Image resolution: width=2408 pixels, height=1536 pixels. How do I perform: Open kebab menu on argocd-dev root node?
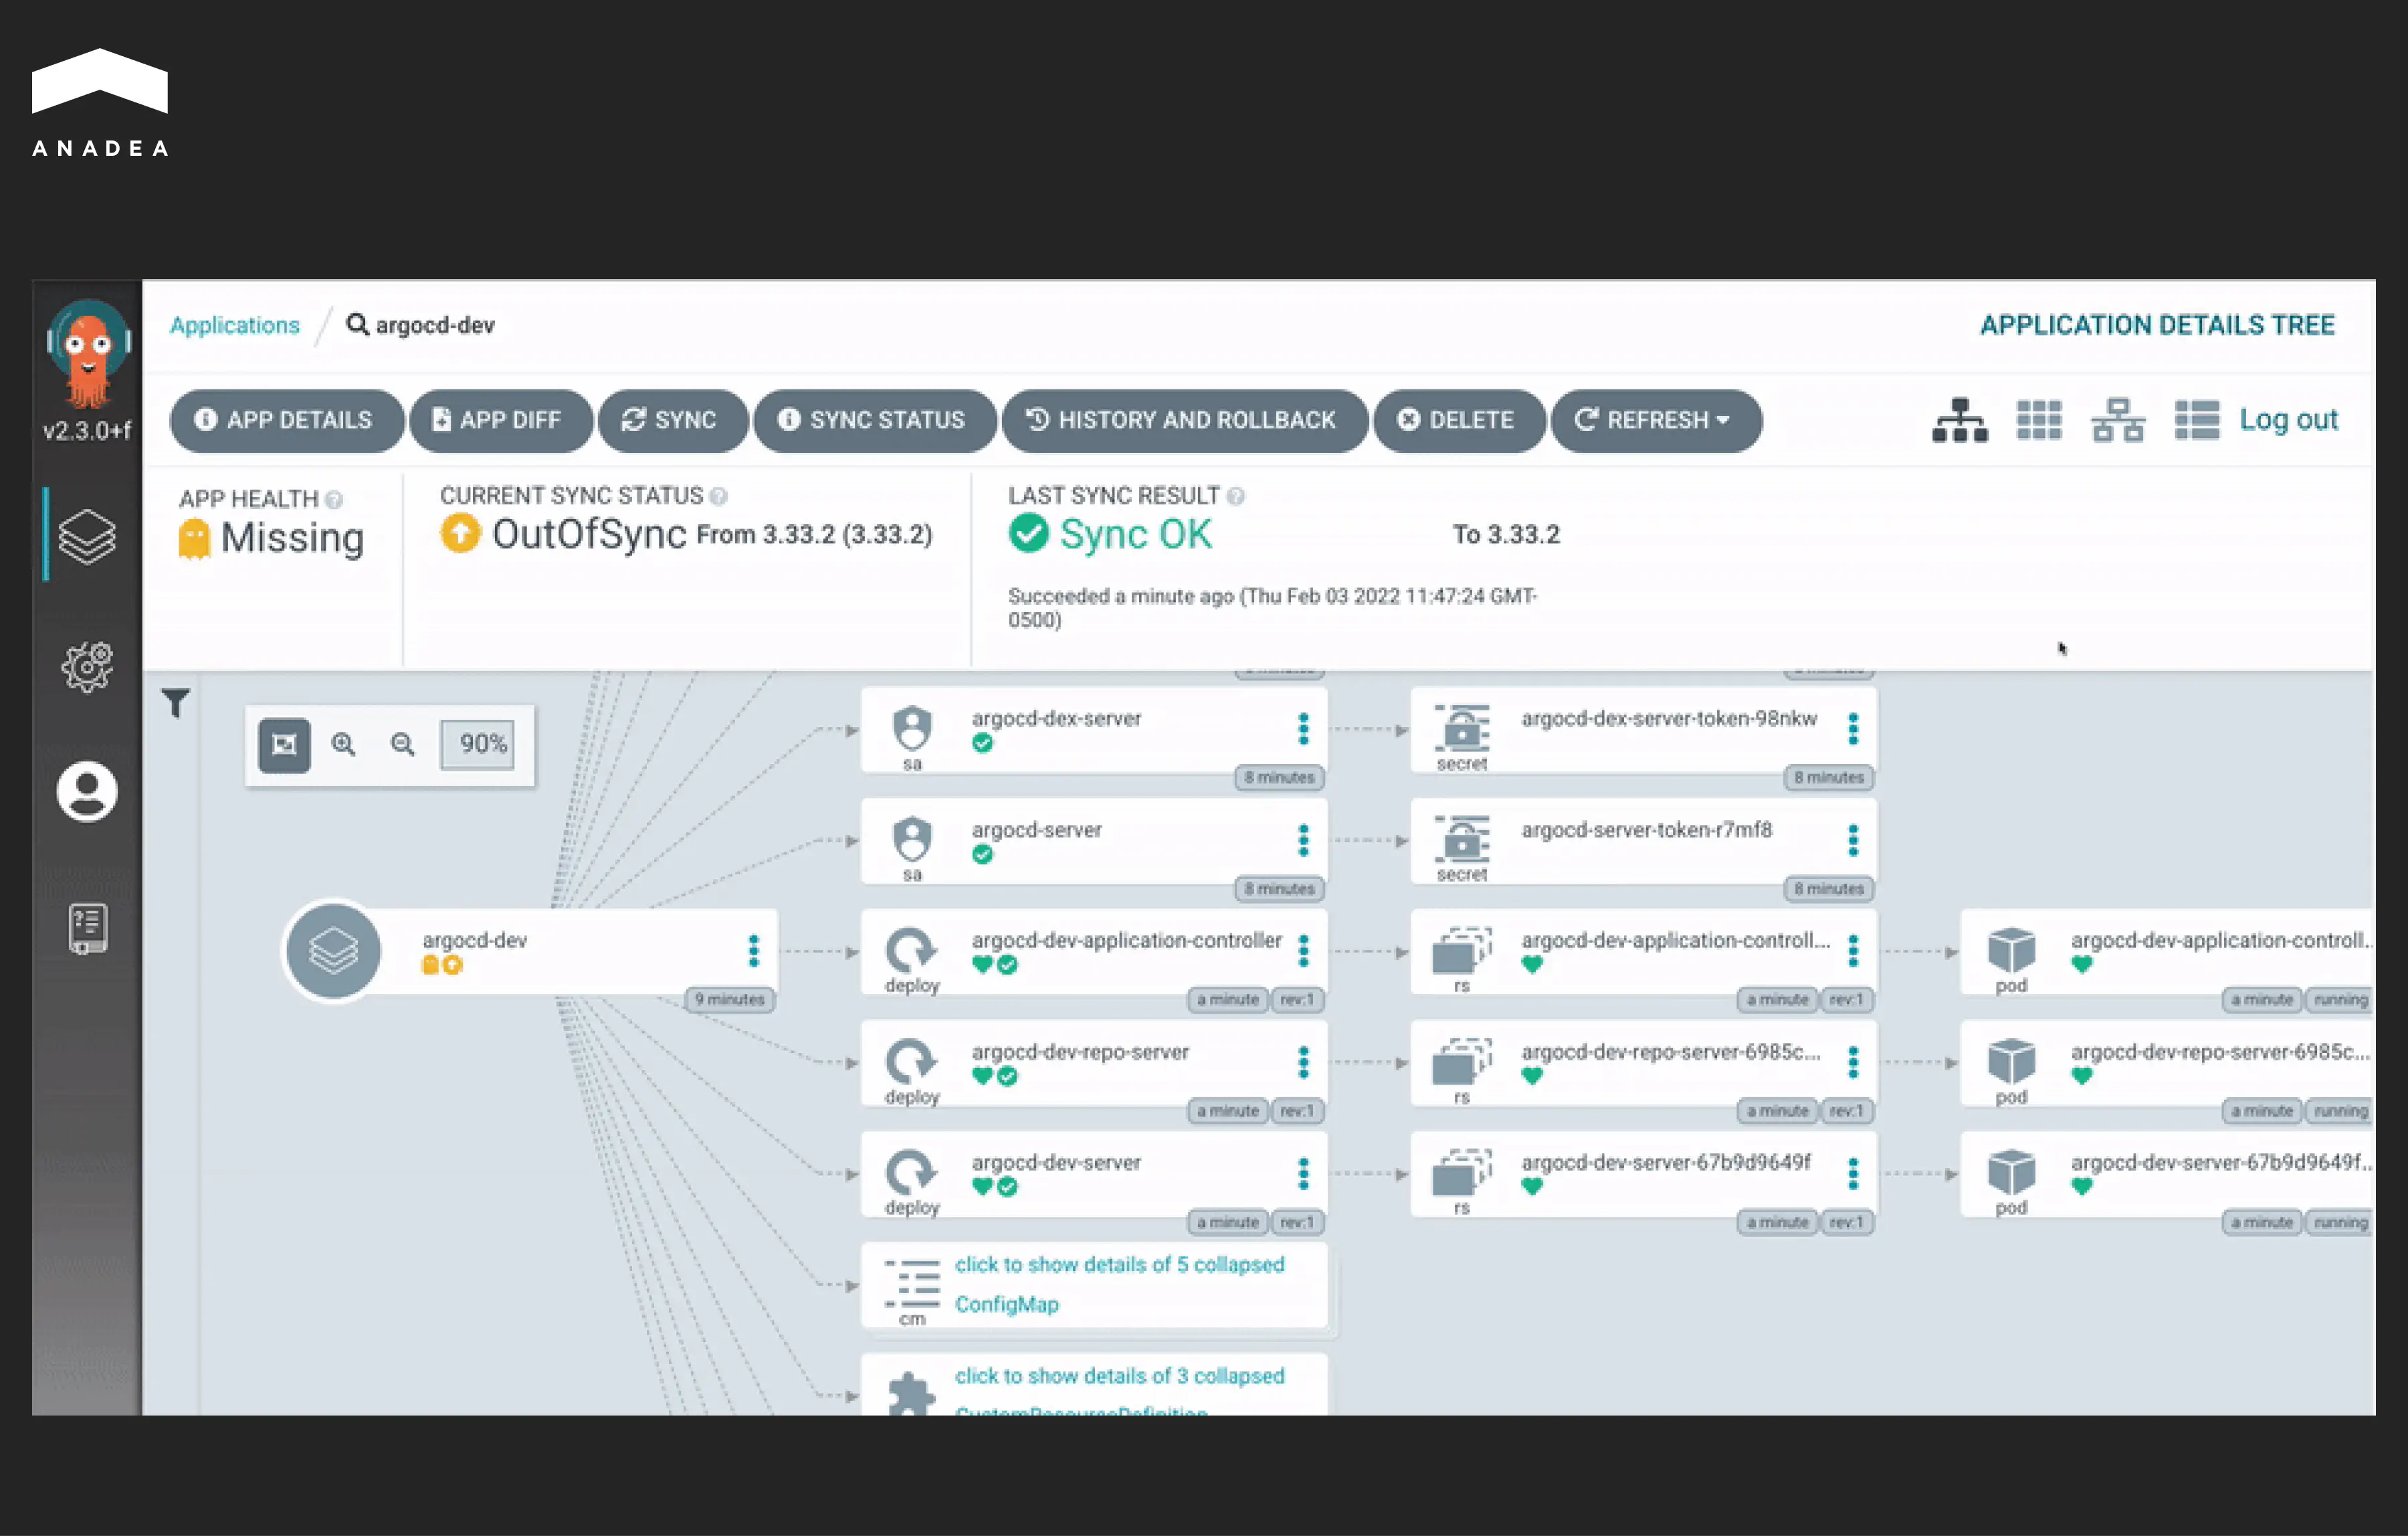click(x=753, y=951)
